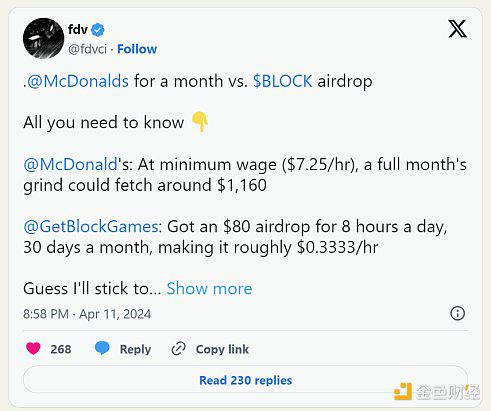Click the fdv display name
The image size is (491, 411).
[x=78, y=30]
